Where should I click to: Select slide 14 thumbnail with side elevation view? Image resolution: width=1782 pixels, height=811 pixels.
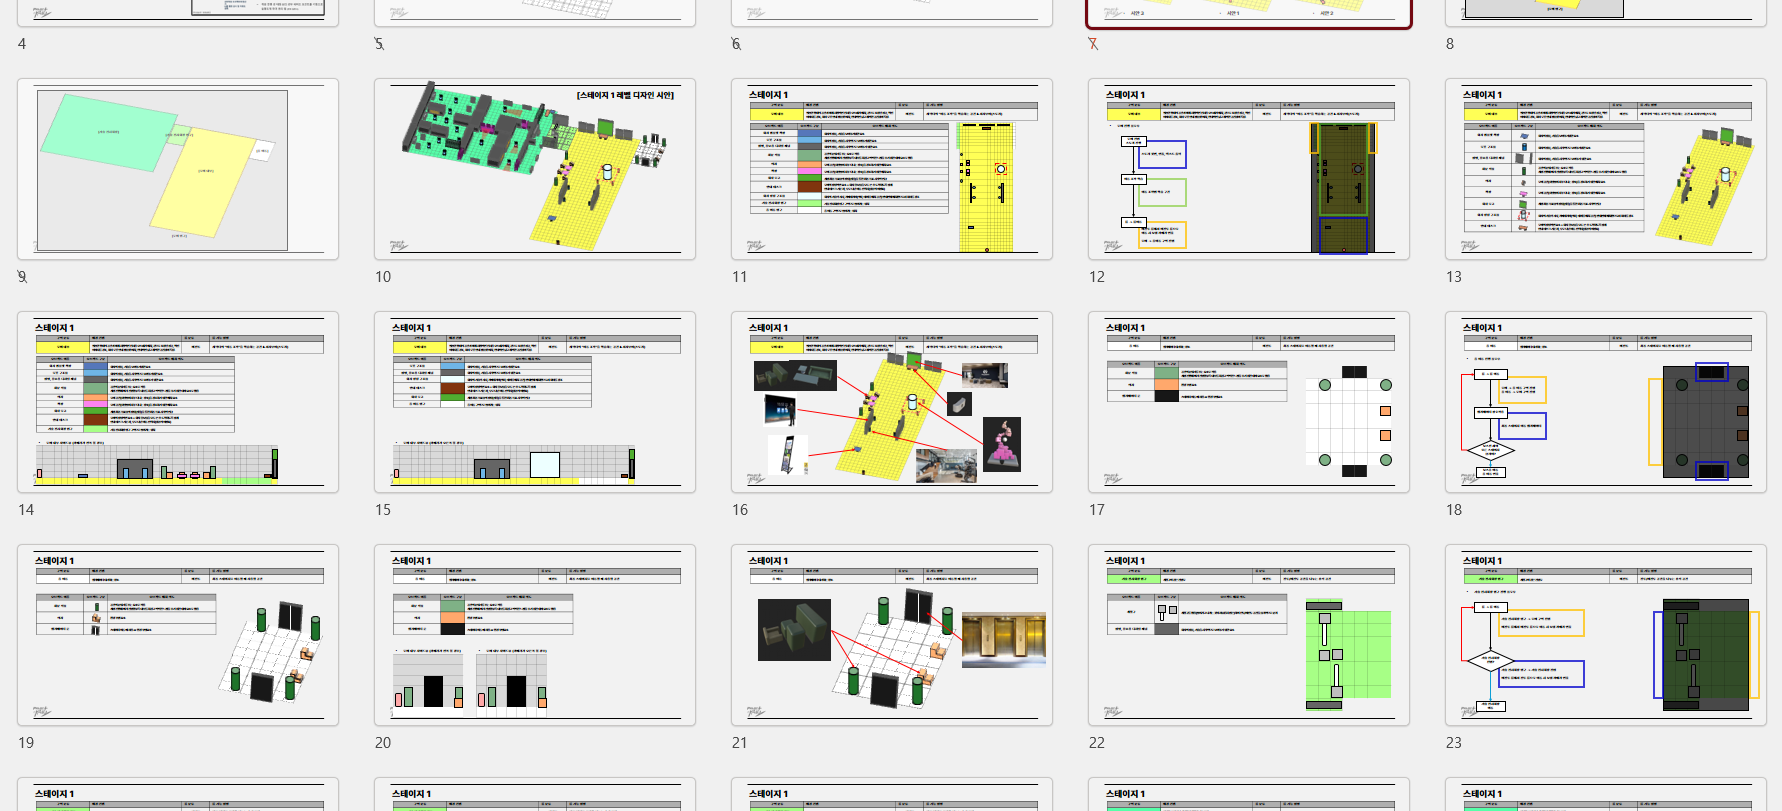coord(178,402)
